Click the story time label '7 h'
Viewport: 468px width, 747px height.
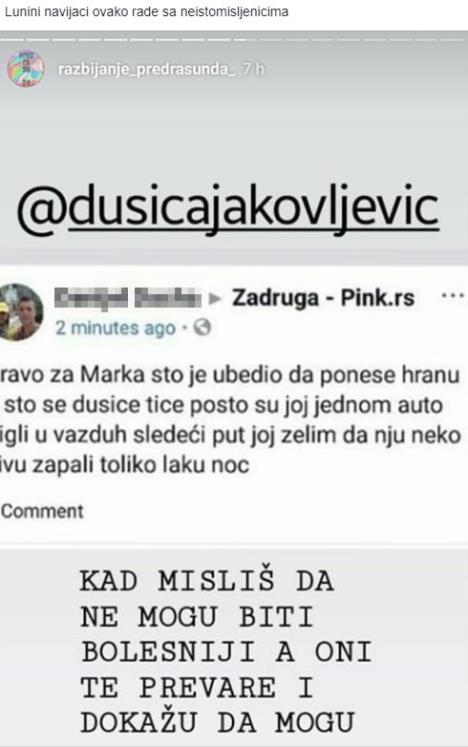point(253,70)
